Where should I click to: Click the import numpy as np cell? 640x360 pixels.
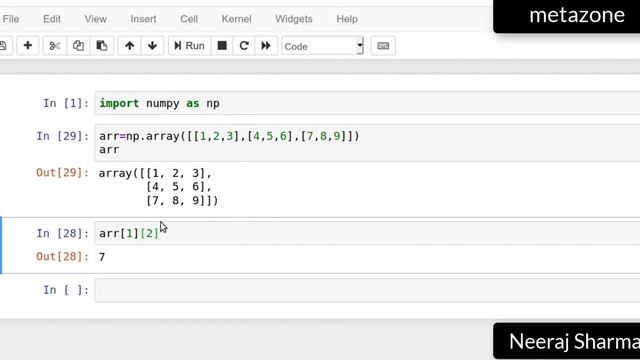pos(367,103)
